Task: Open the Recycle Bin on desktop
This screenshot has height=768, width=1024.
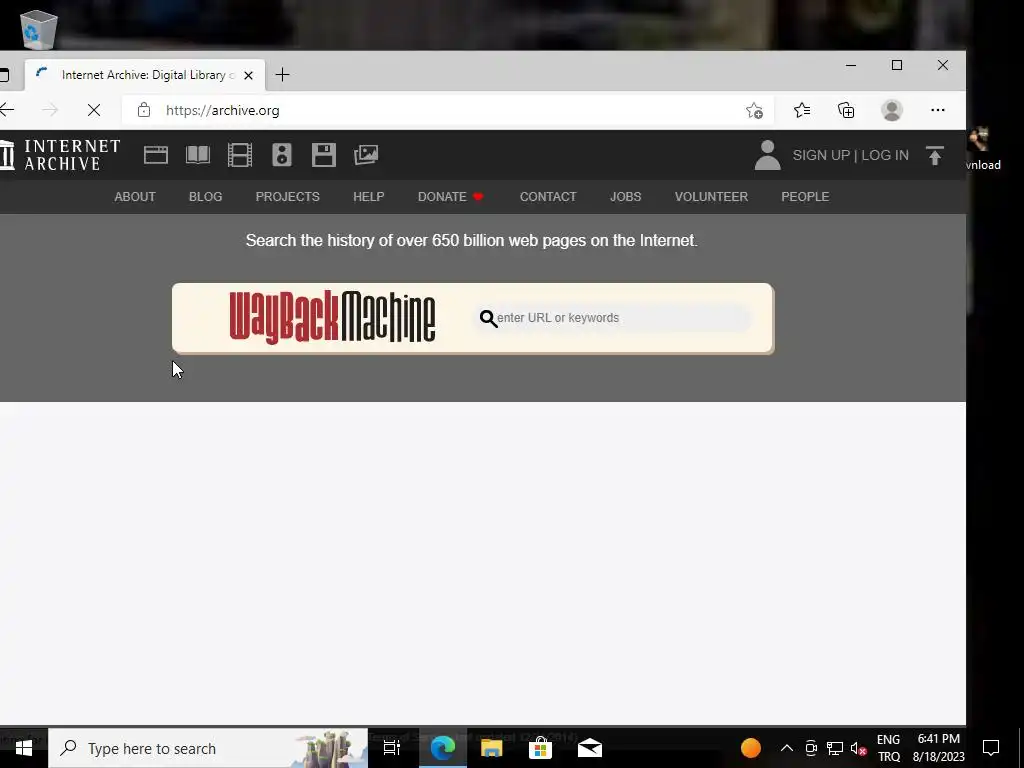Action: coord(39,29)
